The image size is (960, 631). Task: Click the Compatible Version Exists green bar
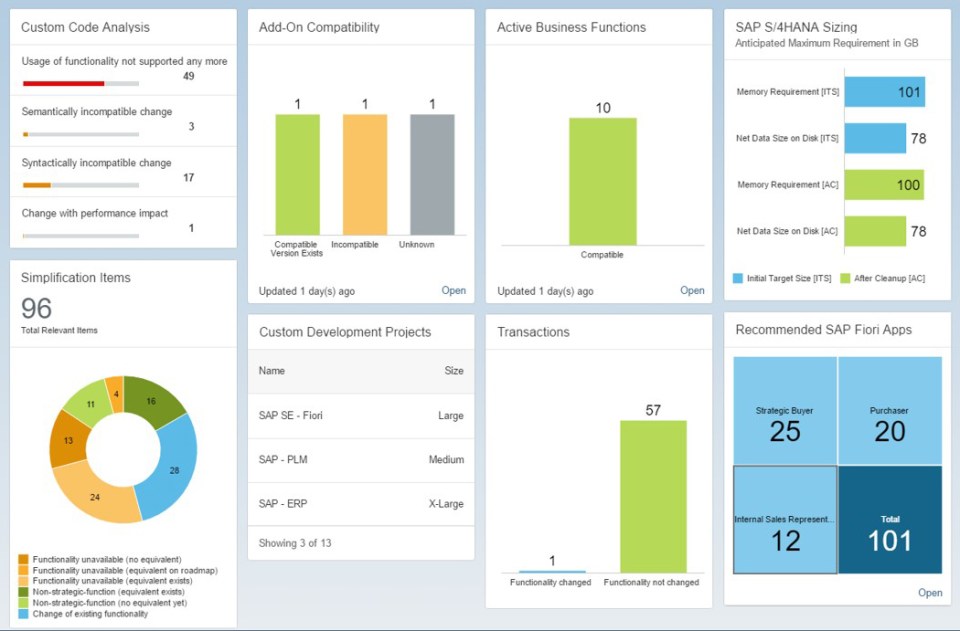pos(298,175)
